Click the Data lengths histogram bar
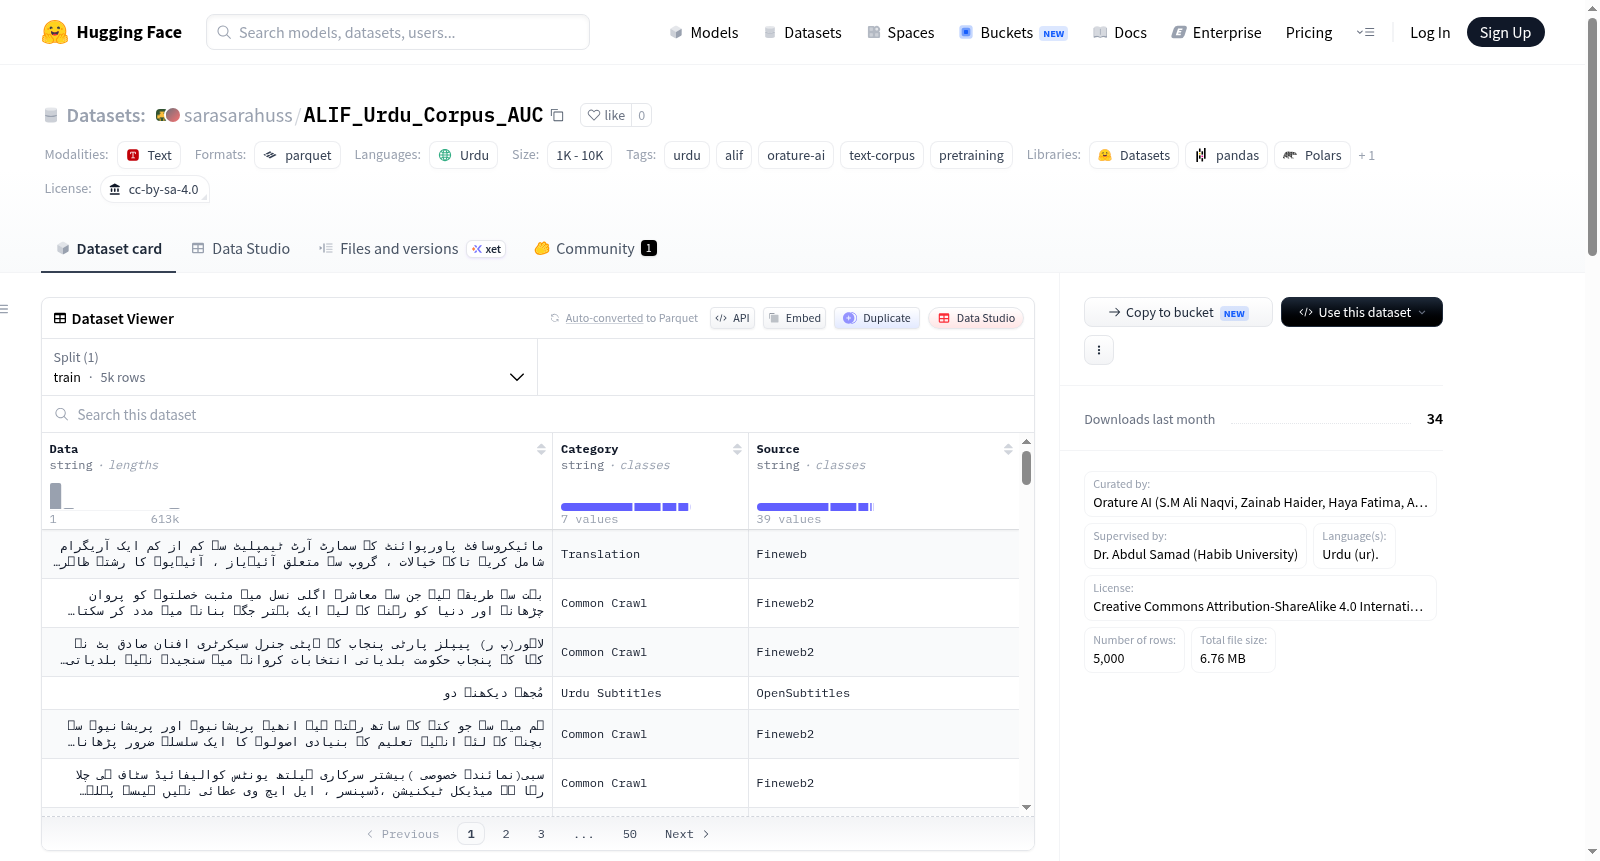The height and width of the screenshot is (861, 1600). 56,496
